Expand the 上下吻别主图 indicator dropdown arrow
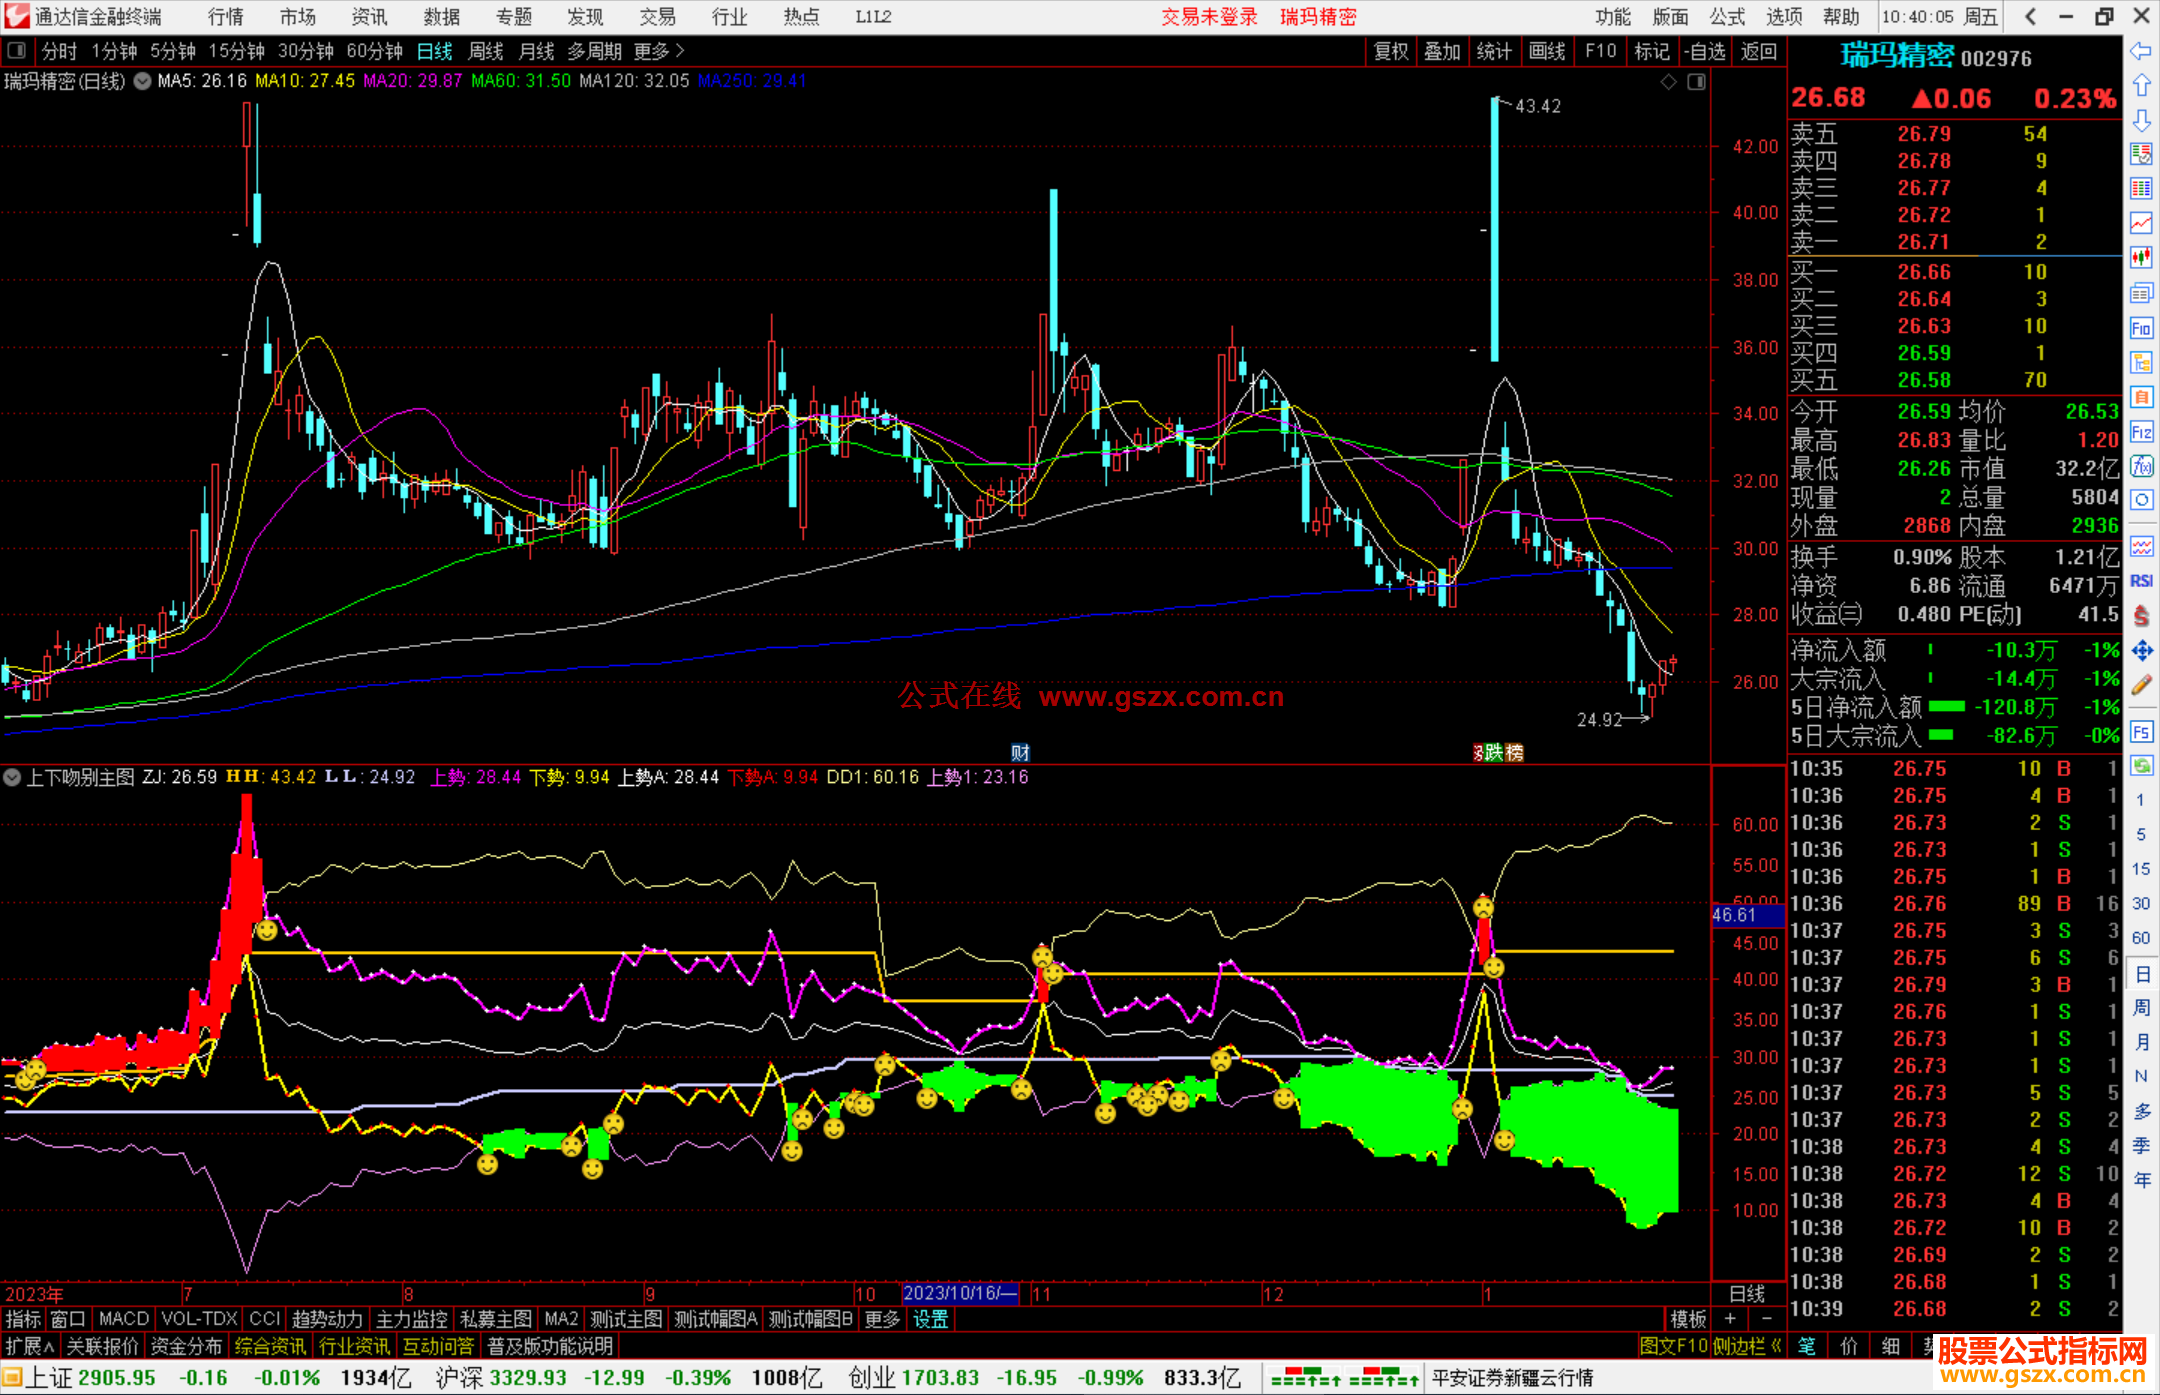2160x1395 pixels. pyautogui.click(x=12, y=777)
